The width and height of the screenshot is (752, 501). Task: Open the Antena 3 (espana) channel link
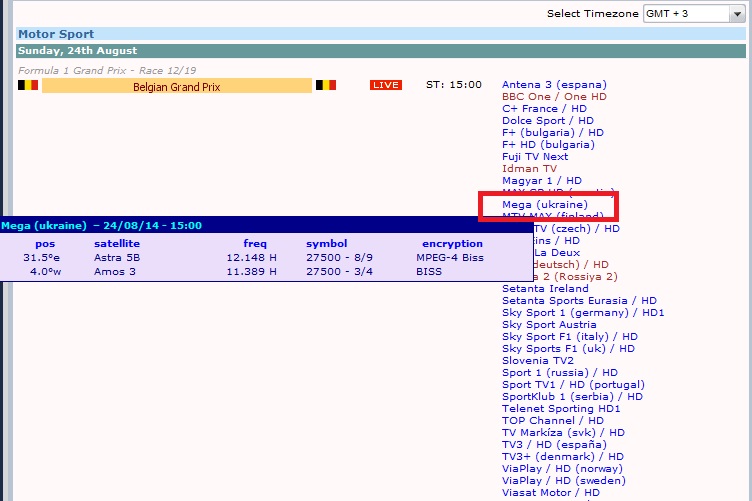click(554, 85)
